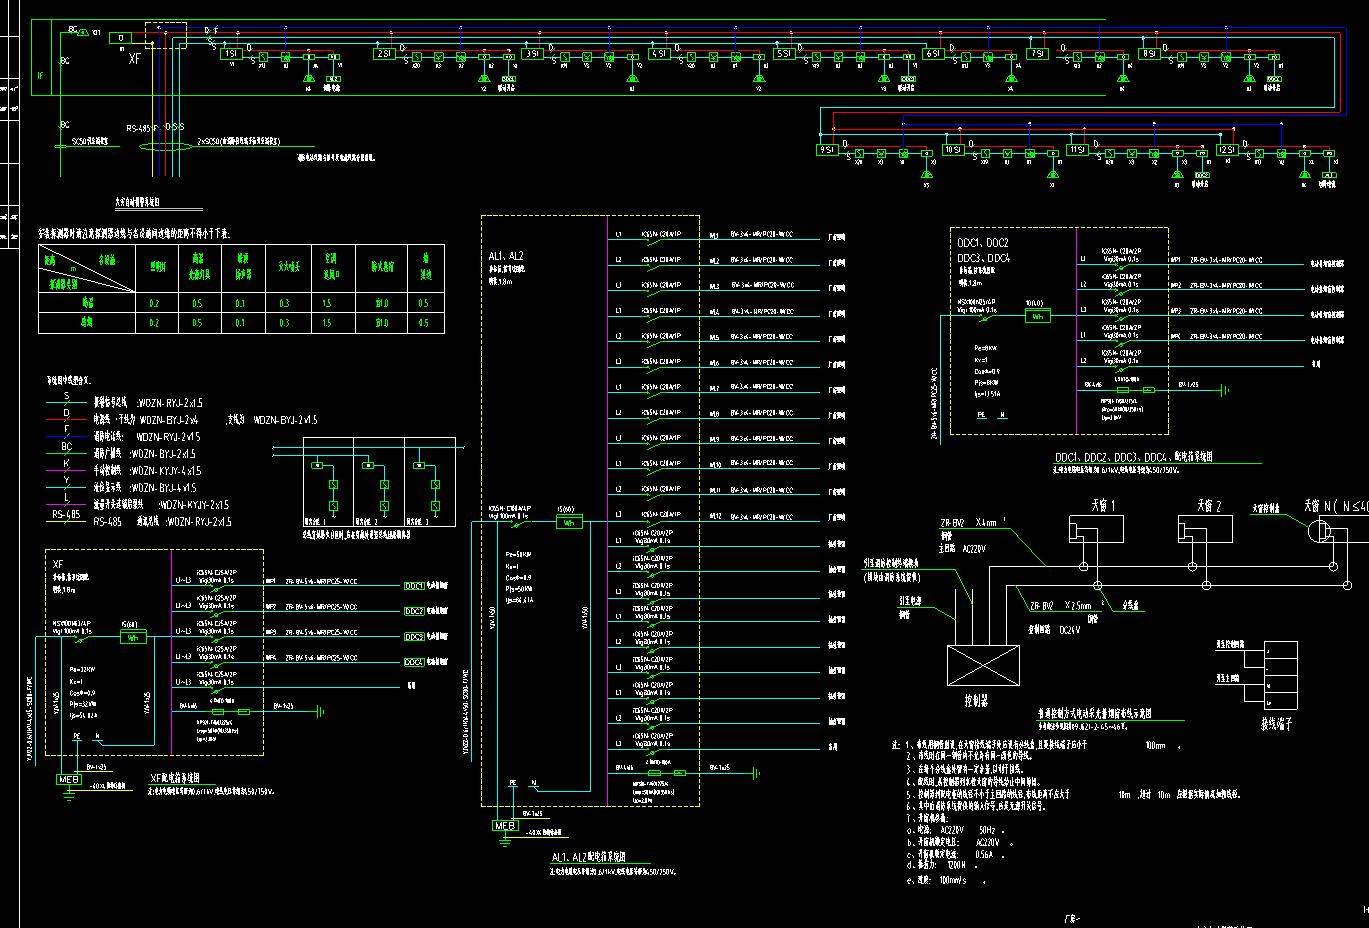Click the 12SI module box in the lower bus row
The image size is (1369, 928).
point(1228,149)
